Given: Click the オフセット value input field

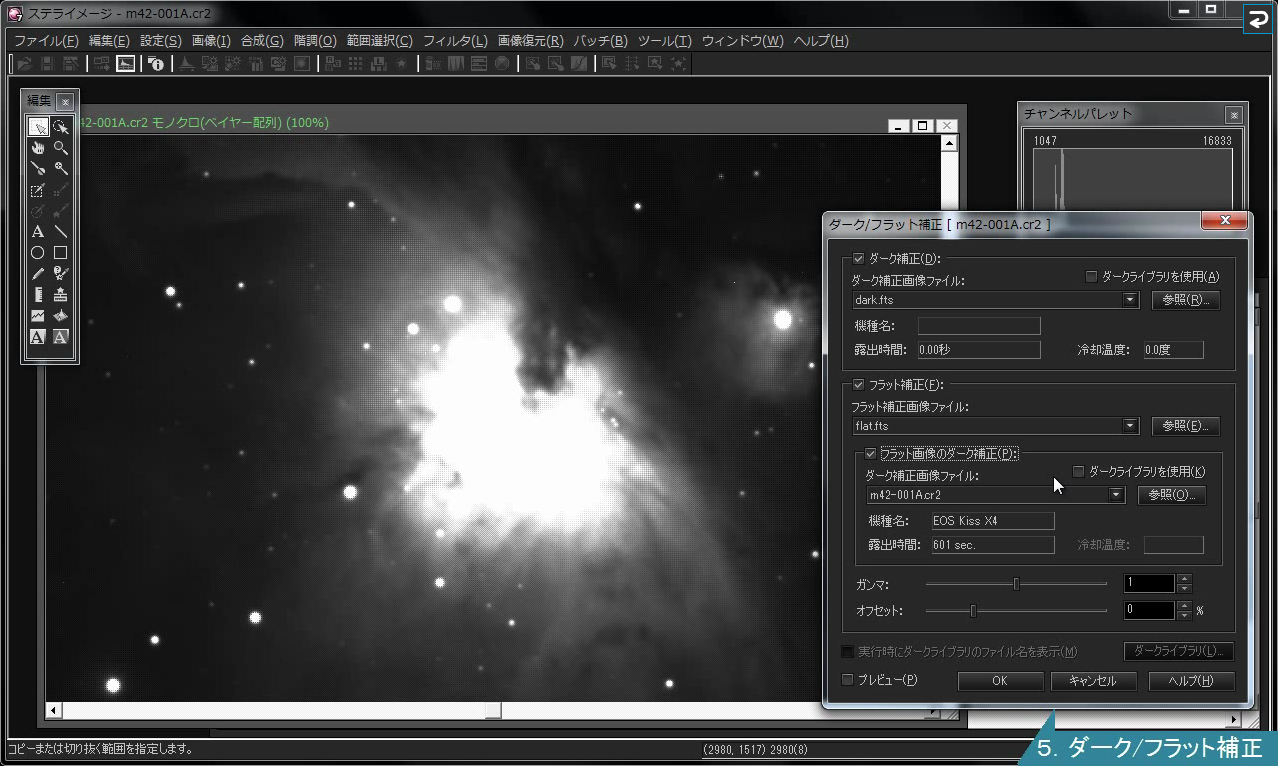Looking at the screenshot, I should point(1148,610).
